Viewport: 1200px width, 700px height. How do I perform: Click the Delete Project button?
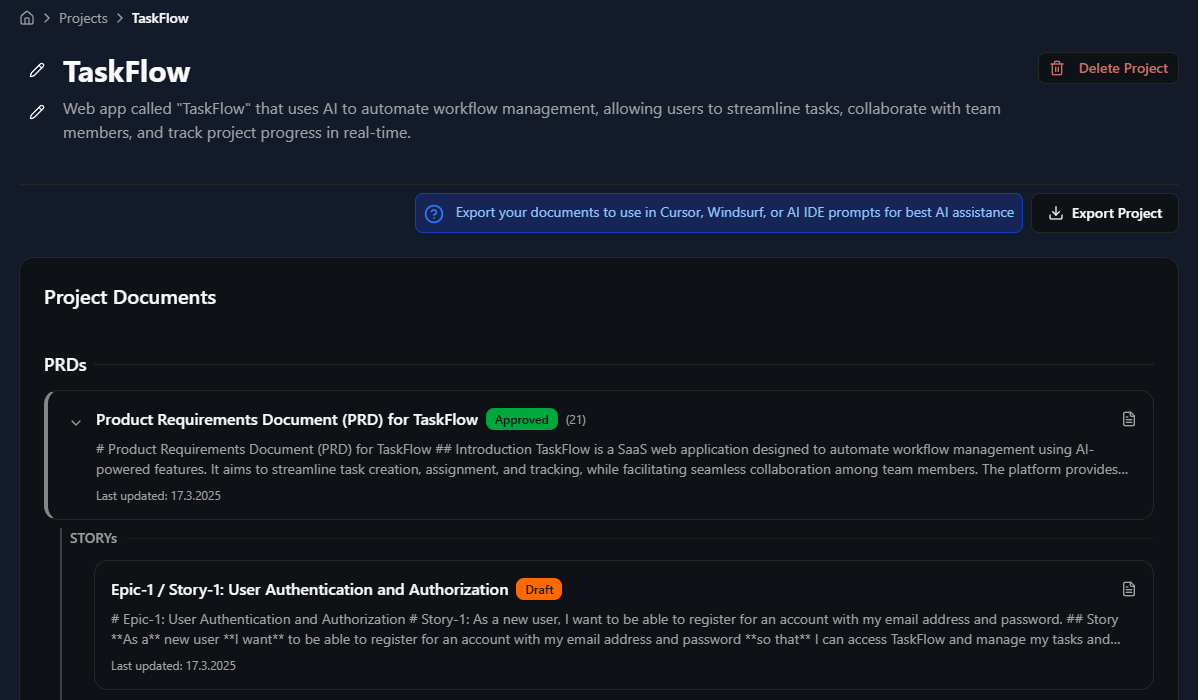tap(1108, 68)
